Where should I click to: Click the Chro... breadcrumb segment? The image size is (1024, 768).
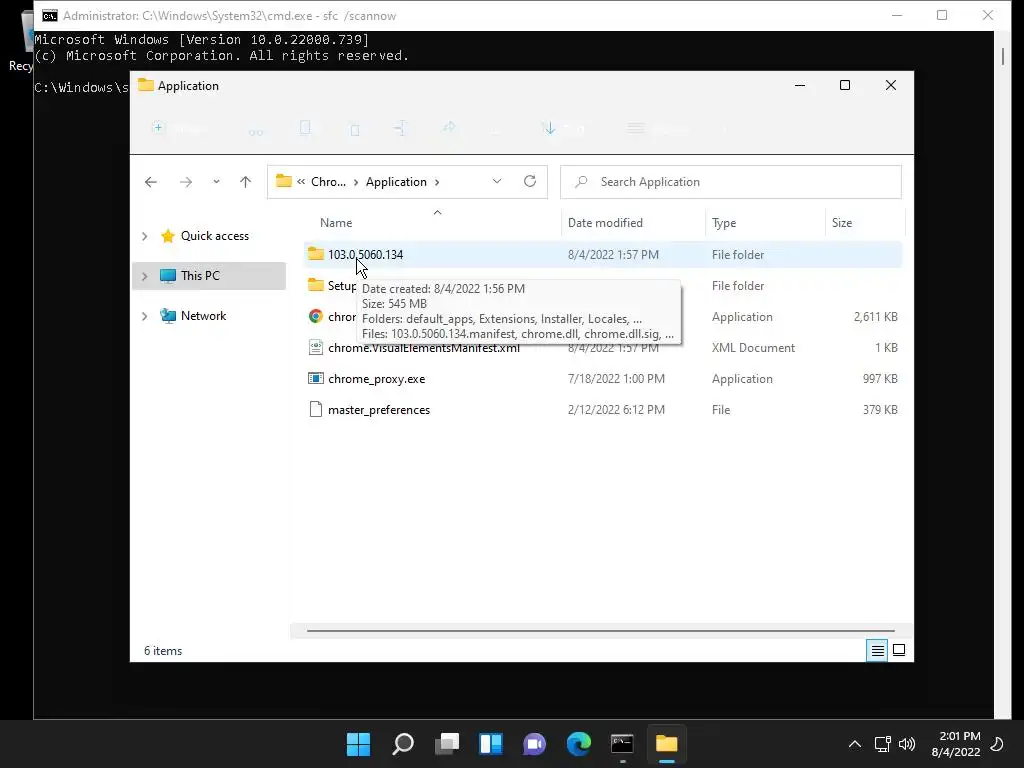coord(328,182)
